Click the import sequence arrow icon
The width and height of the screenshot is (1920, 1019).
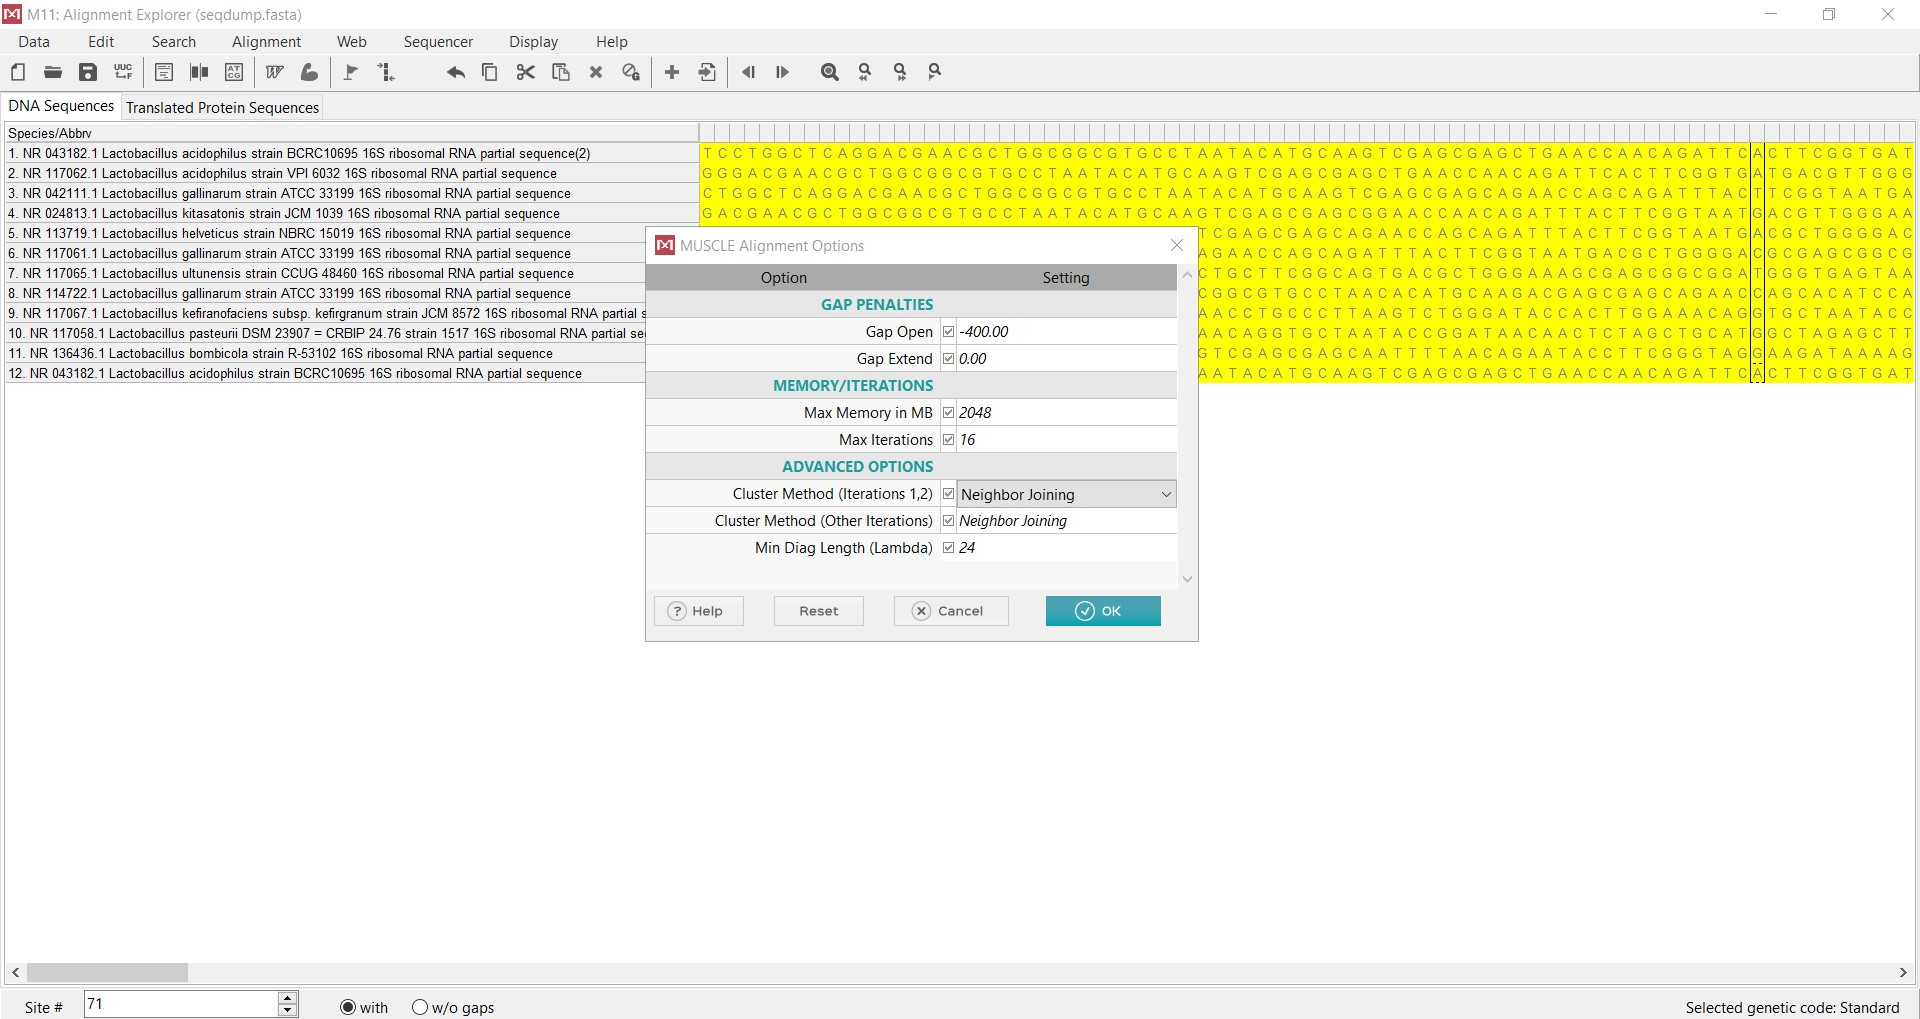(707, 72)
